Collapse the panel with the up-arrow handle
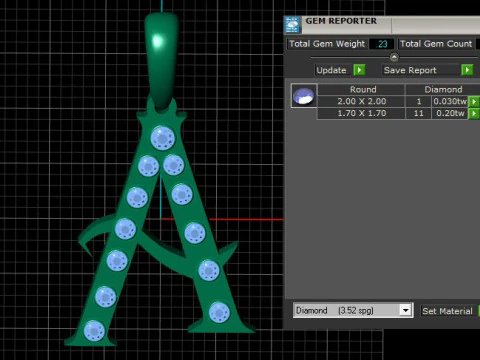The image size is (480, 360). click(394, 57)
